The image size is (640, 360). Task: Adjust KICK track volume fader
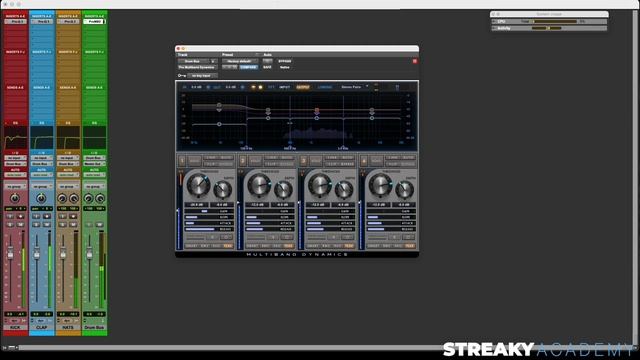(11, 254)
